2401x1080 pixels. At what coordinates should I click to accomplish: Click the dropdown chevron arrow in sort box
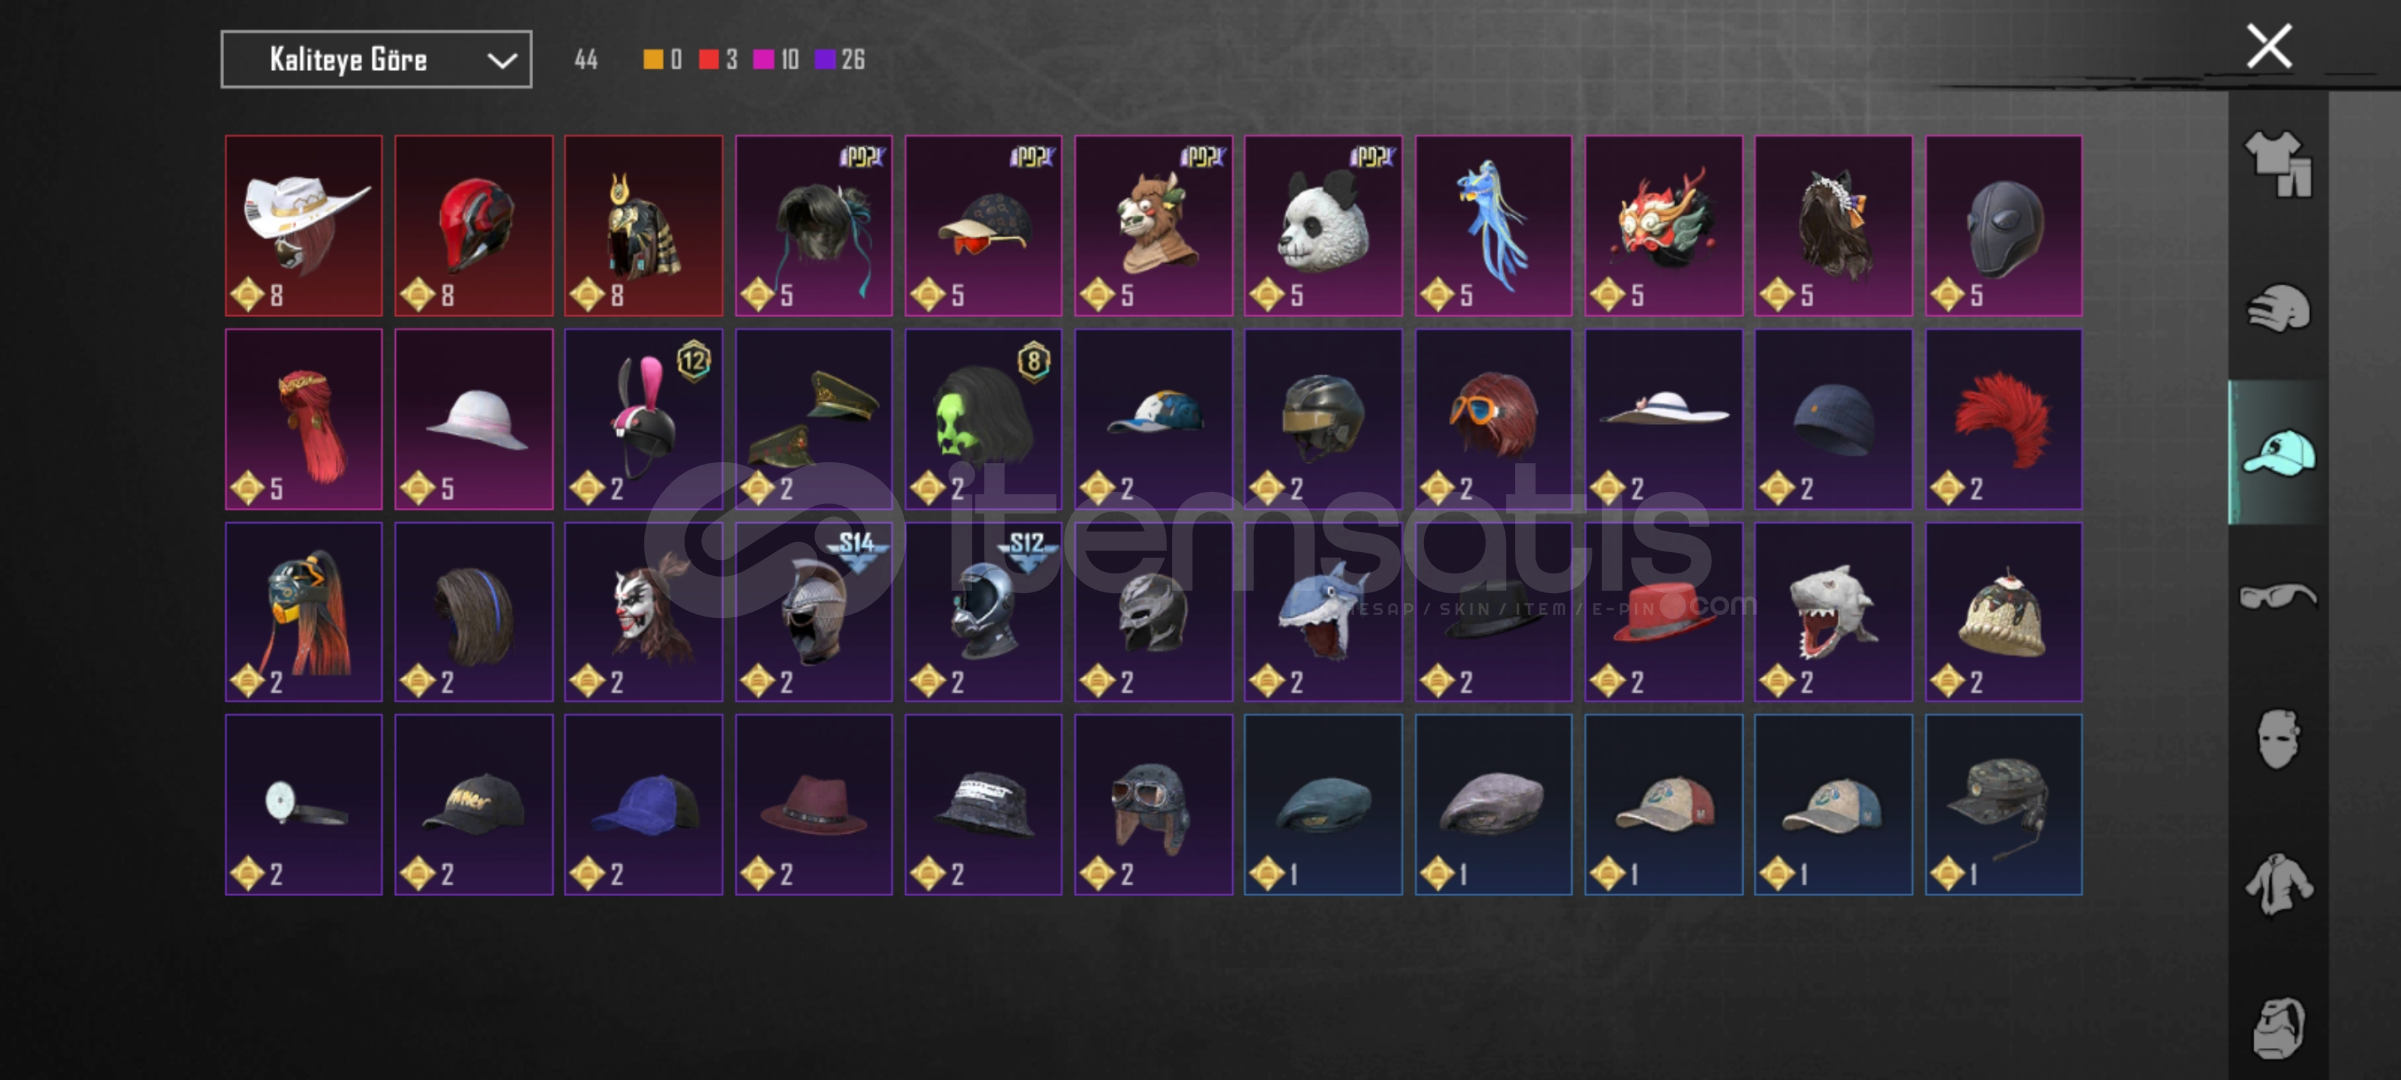point(501,61)
